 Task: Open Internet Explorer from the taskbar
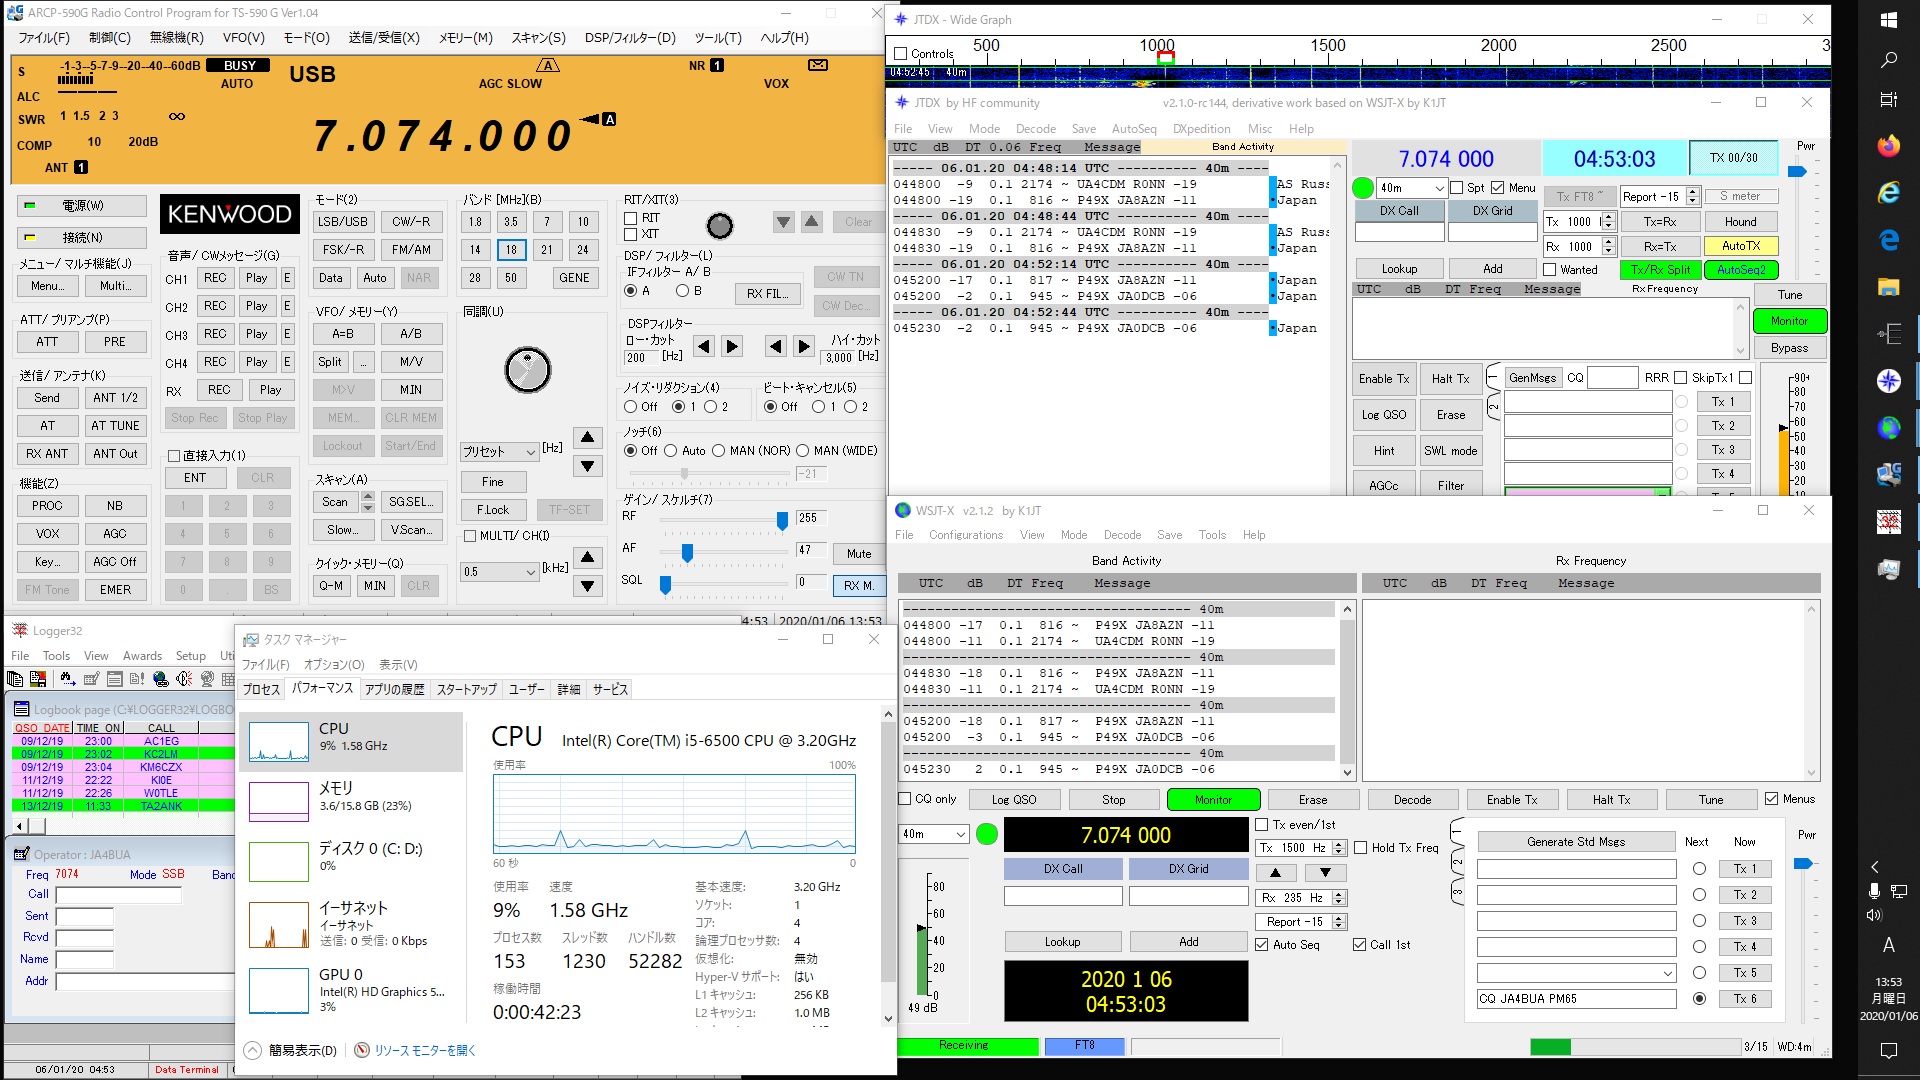coord(1888,193)
